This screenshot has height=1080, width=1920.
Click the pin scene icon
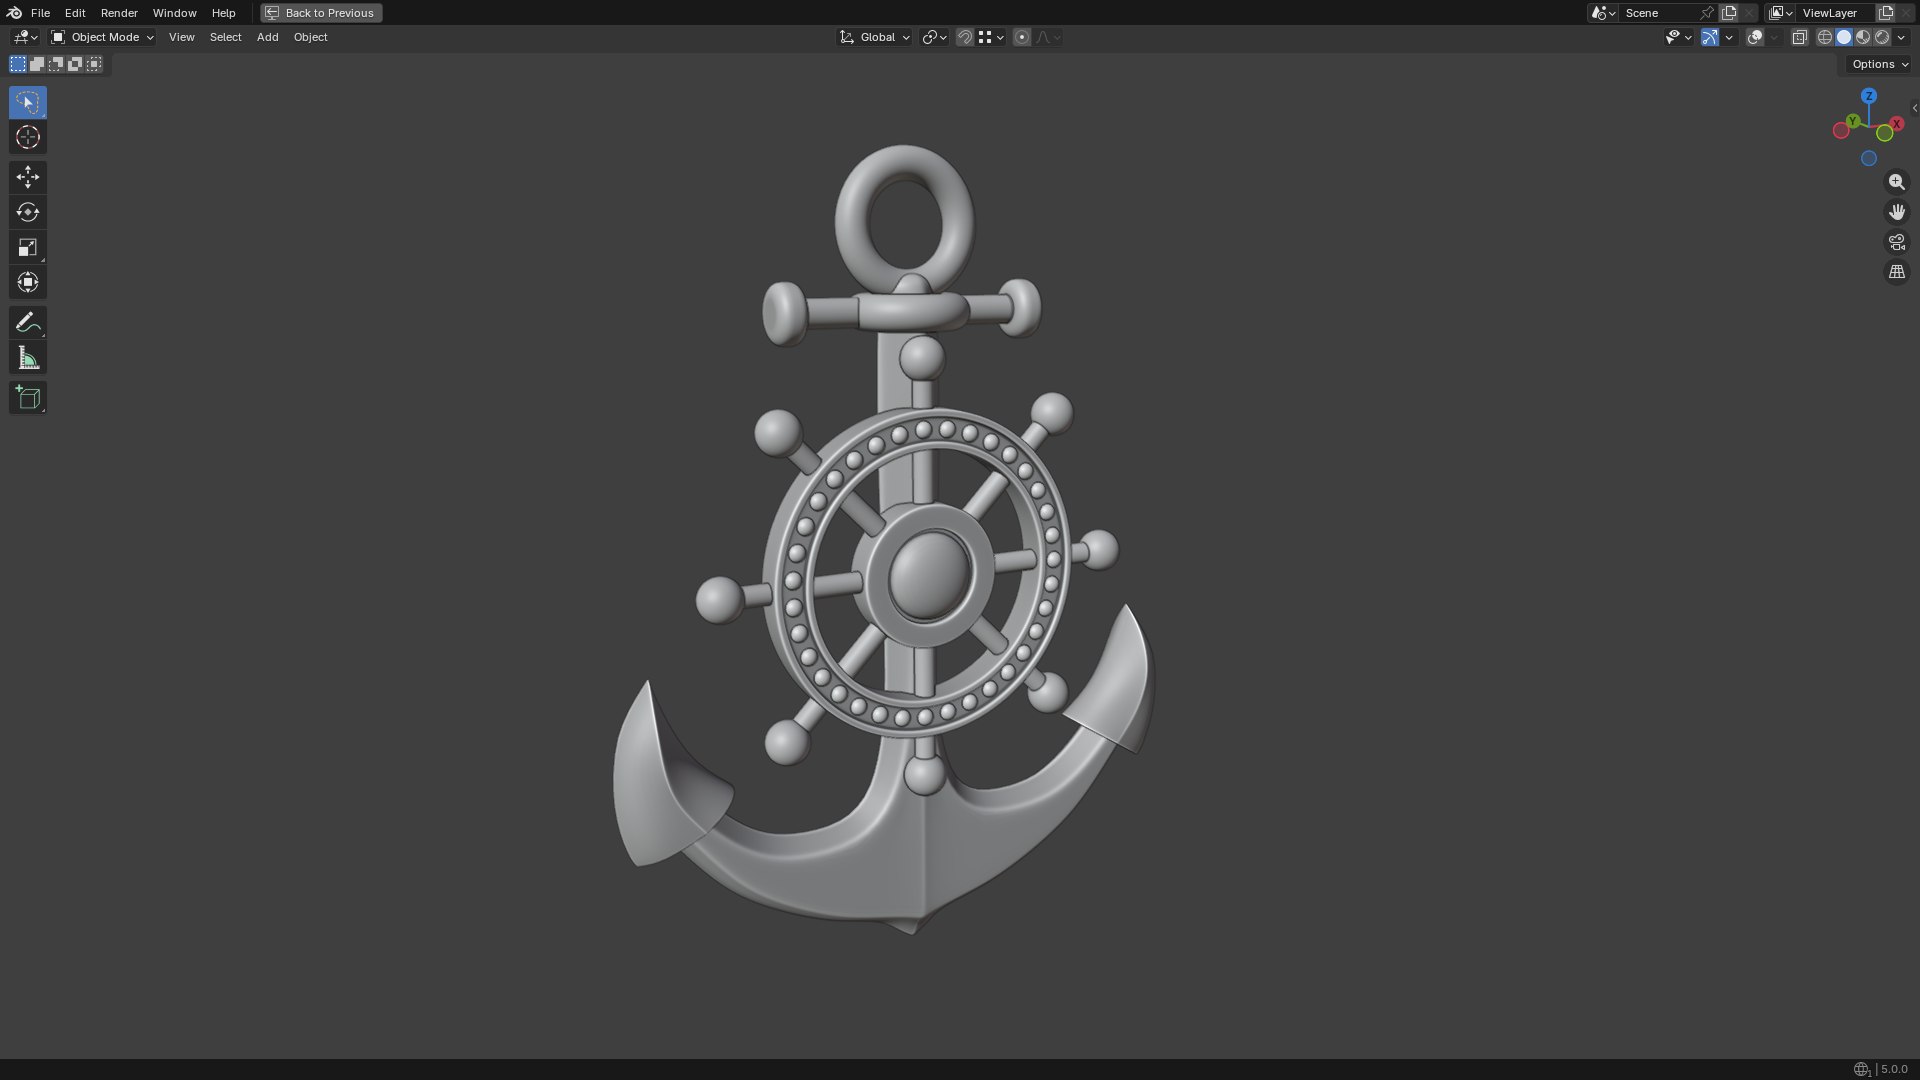pos(1706,13)
